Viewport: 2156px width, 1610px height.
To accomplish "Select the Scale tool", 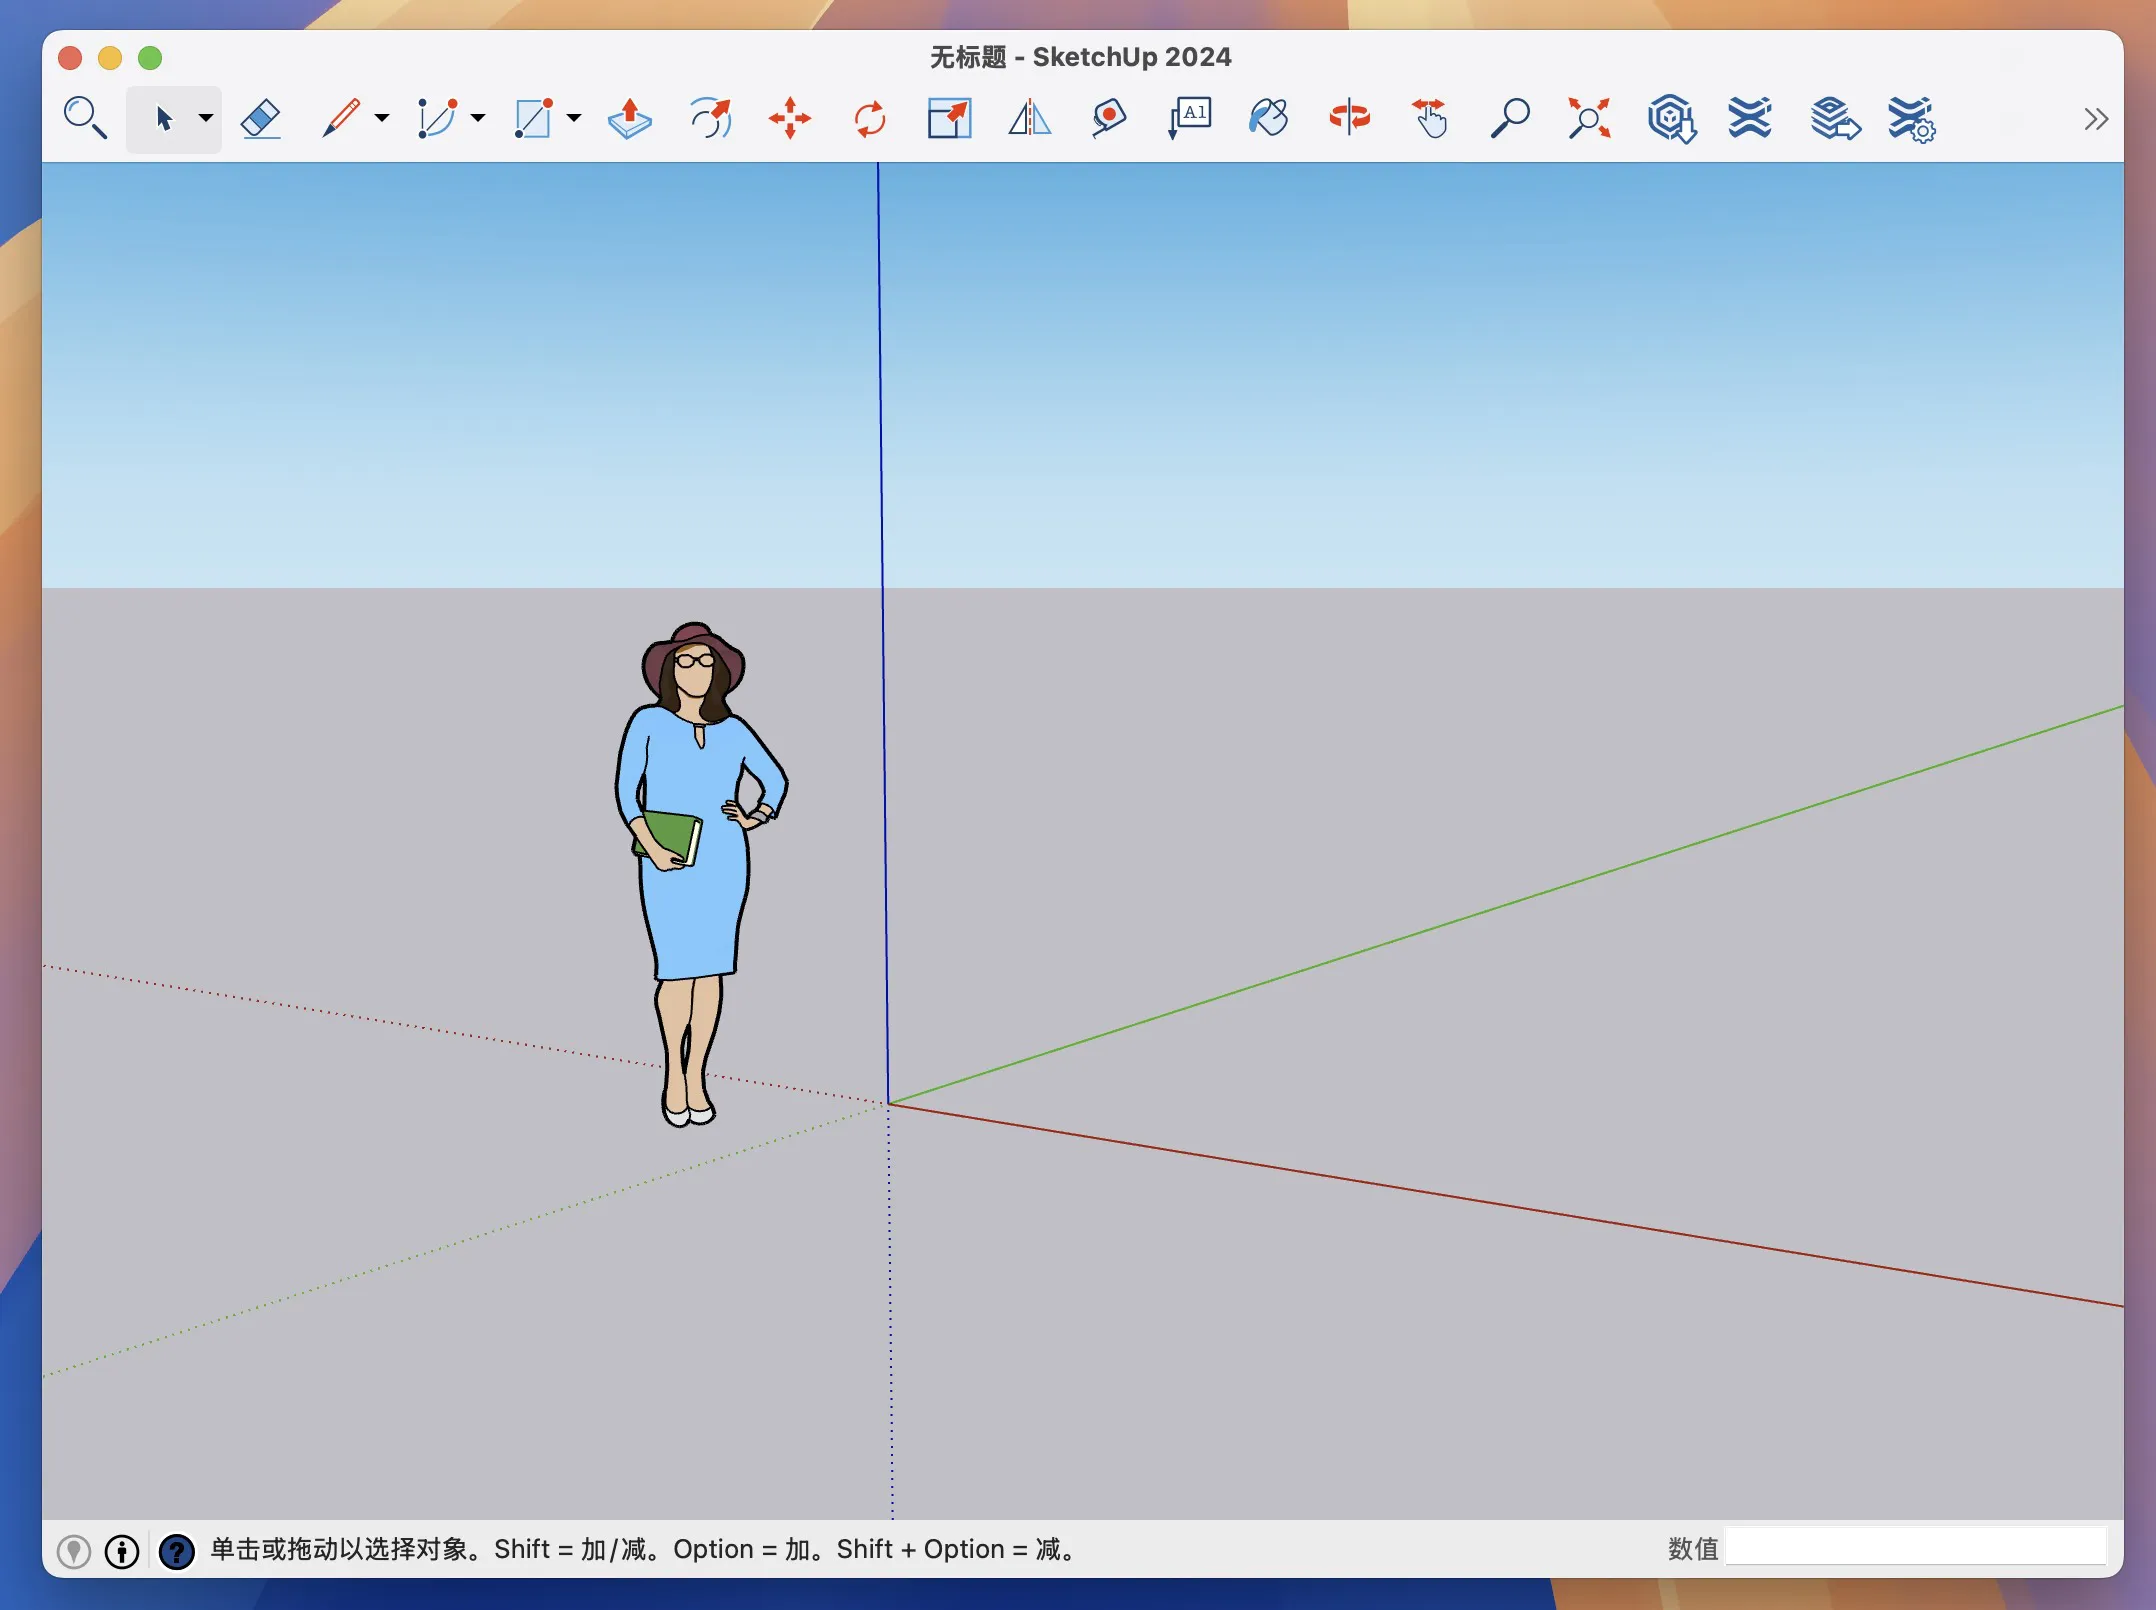I will [x=950, y=119].
